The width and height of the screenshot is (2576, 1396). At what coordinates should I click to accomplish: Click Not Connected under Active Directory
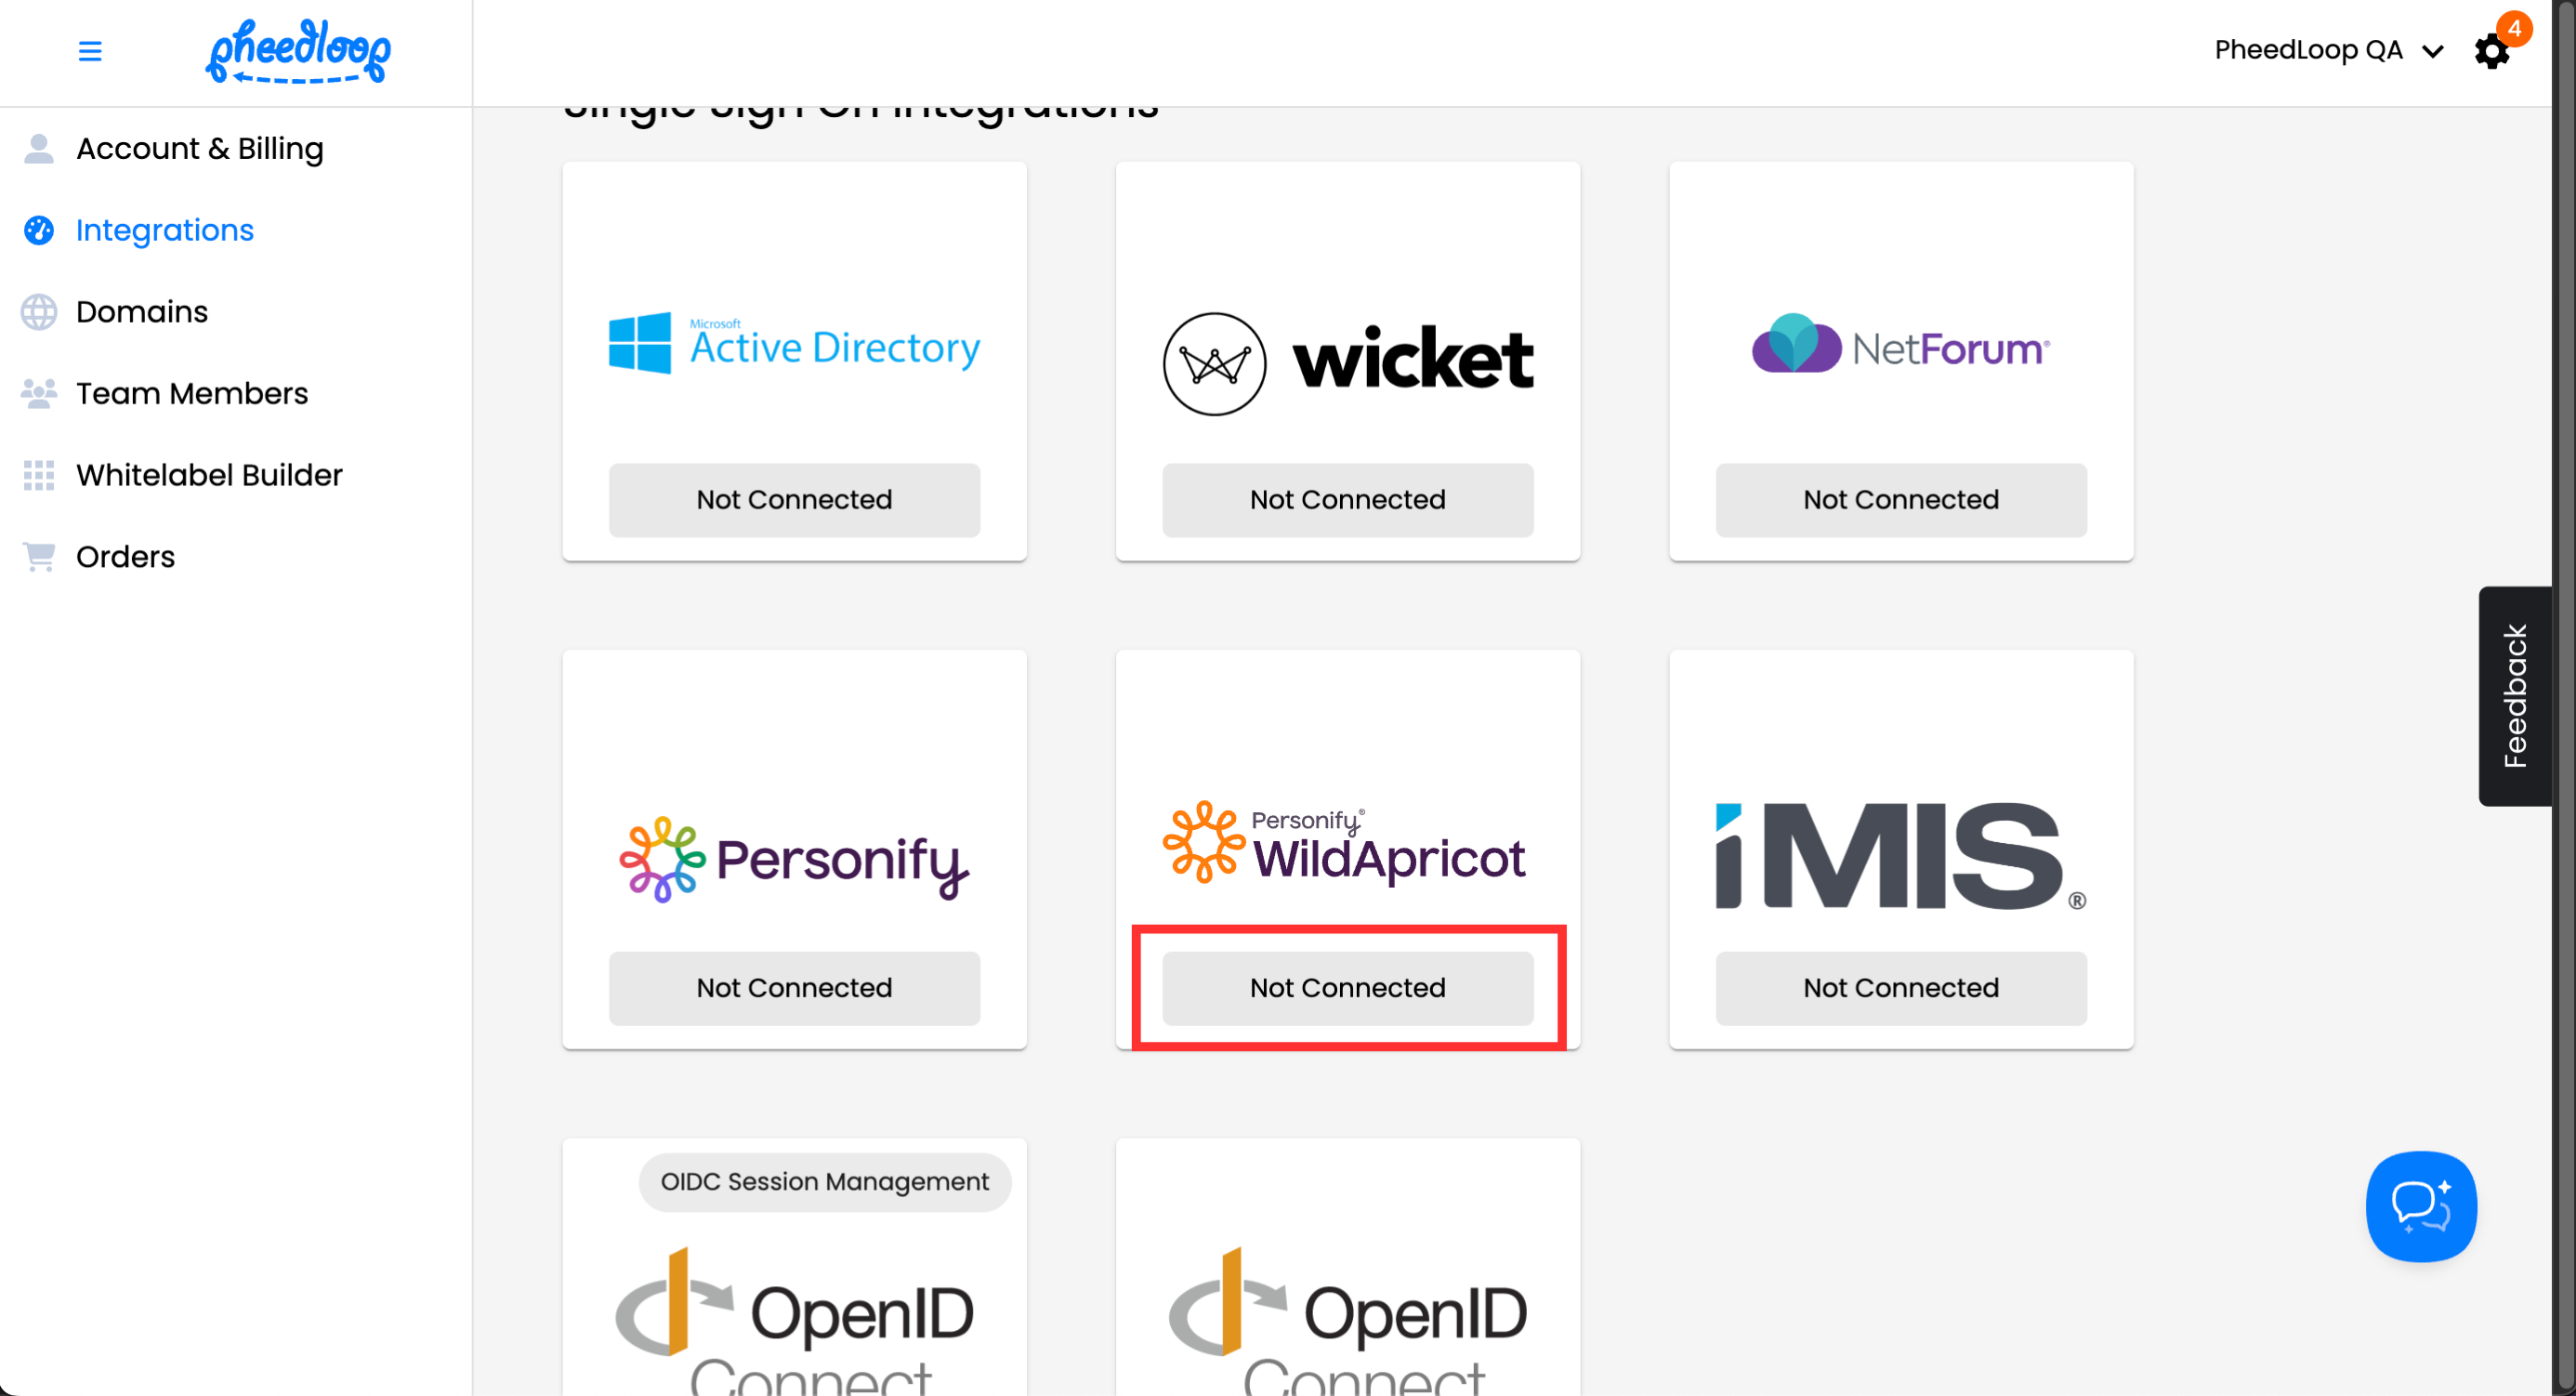[x=794, y=500]
